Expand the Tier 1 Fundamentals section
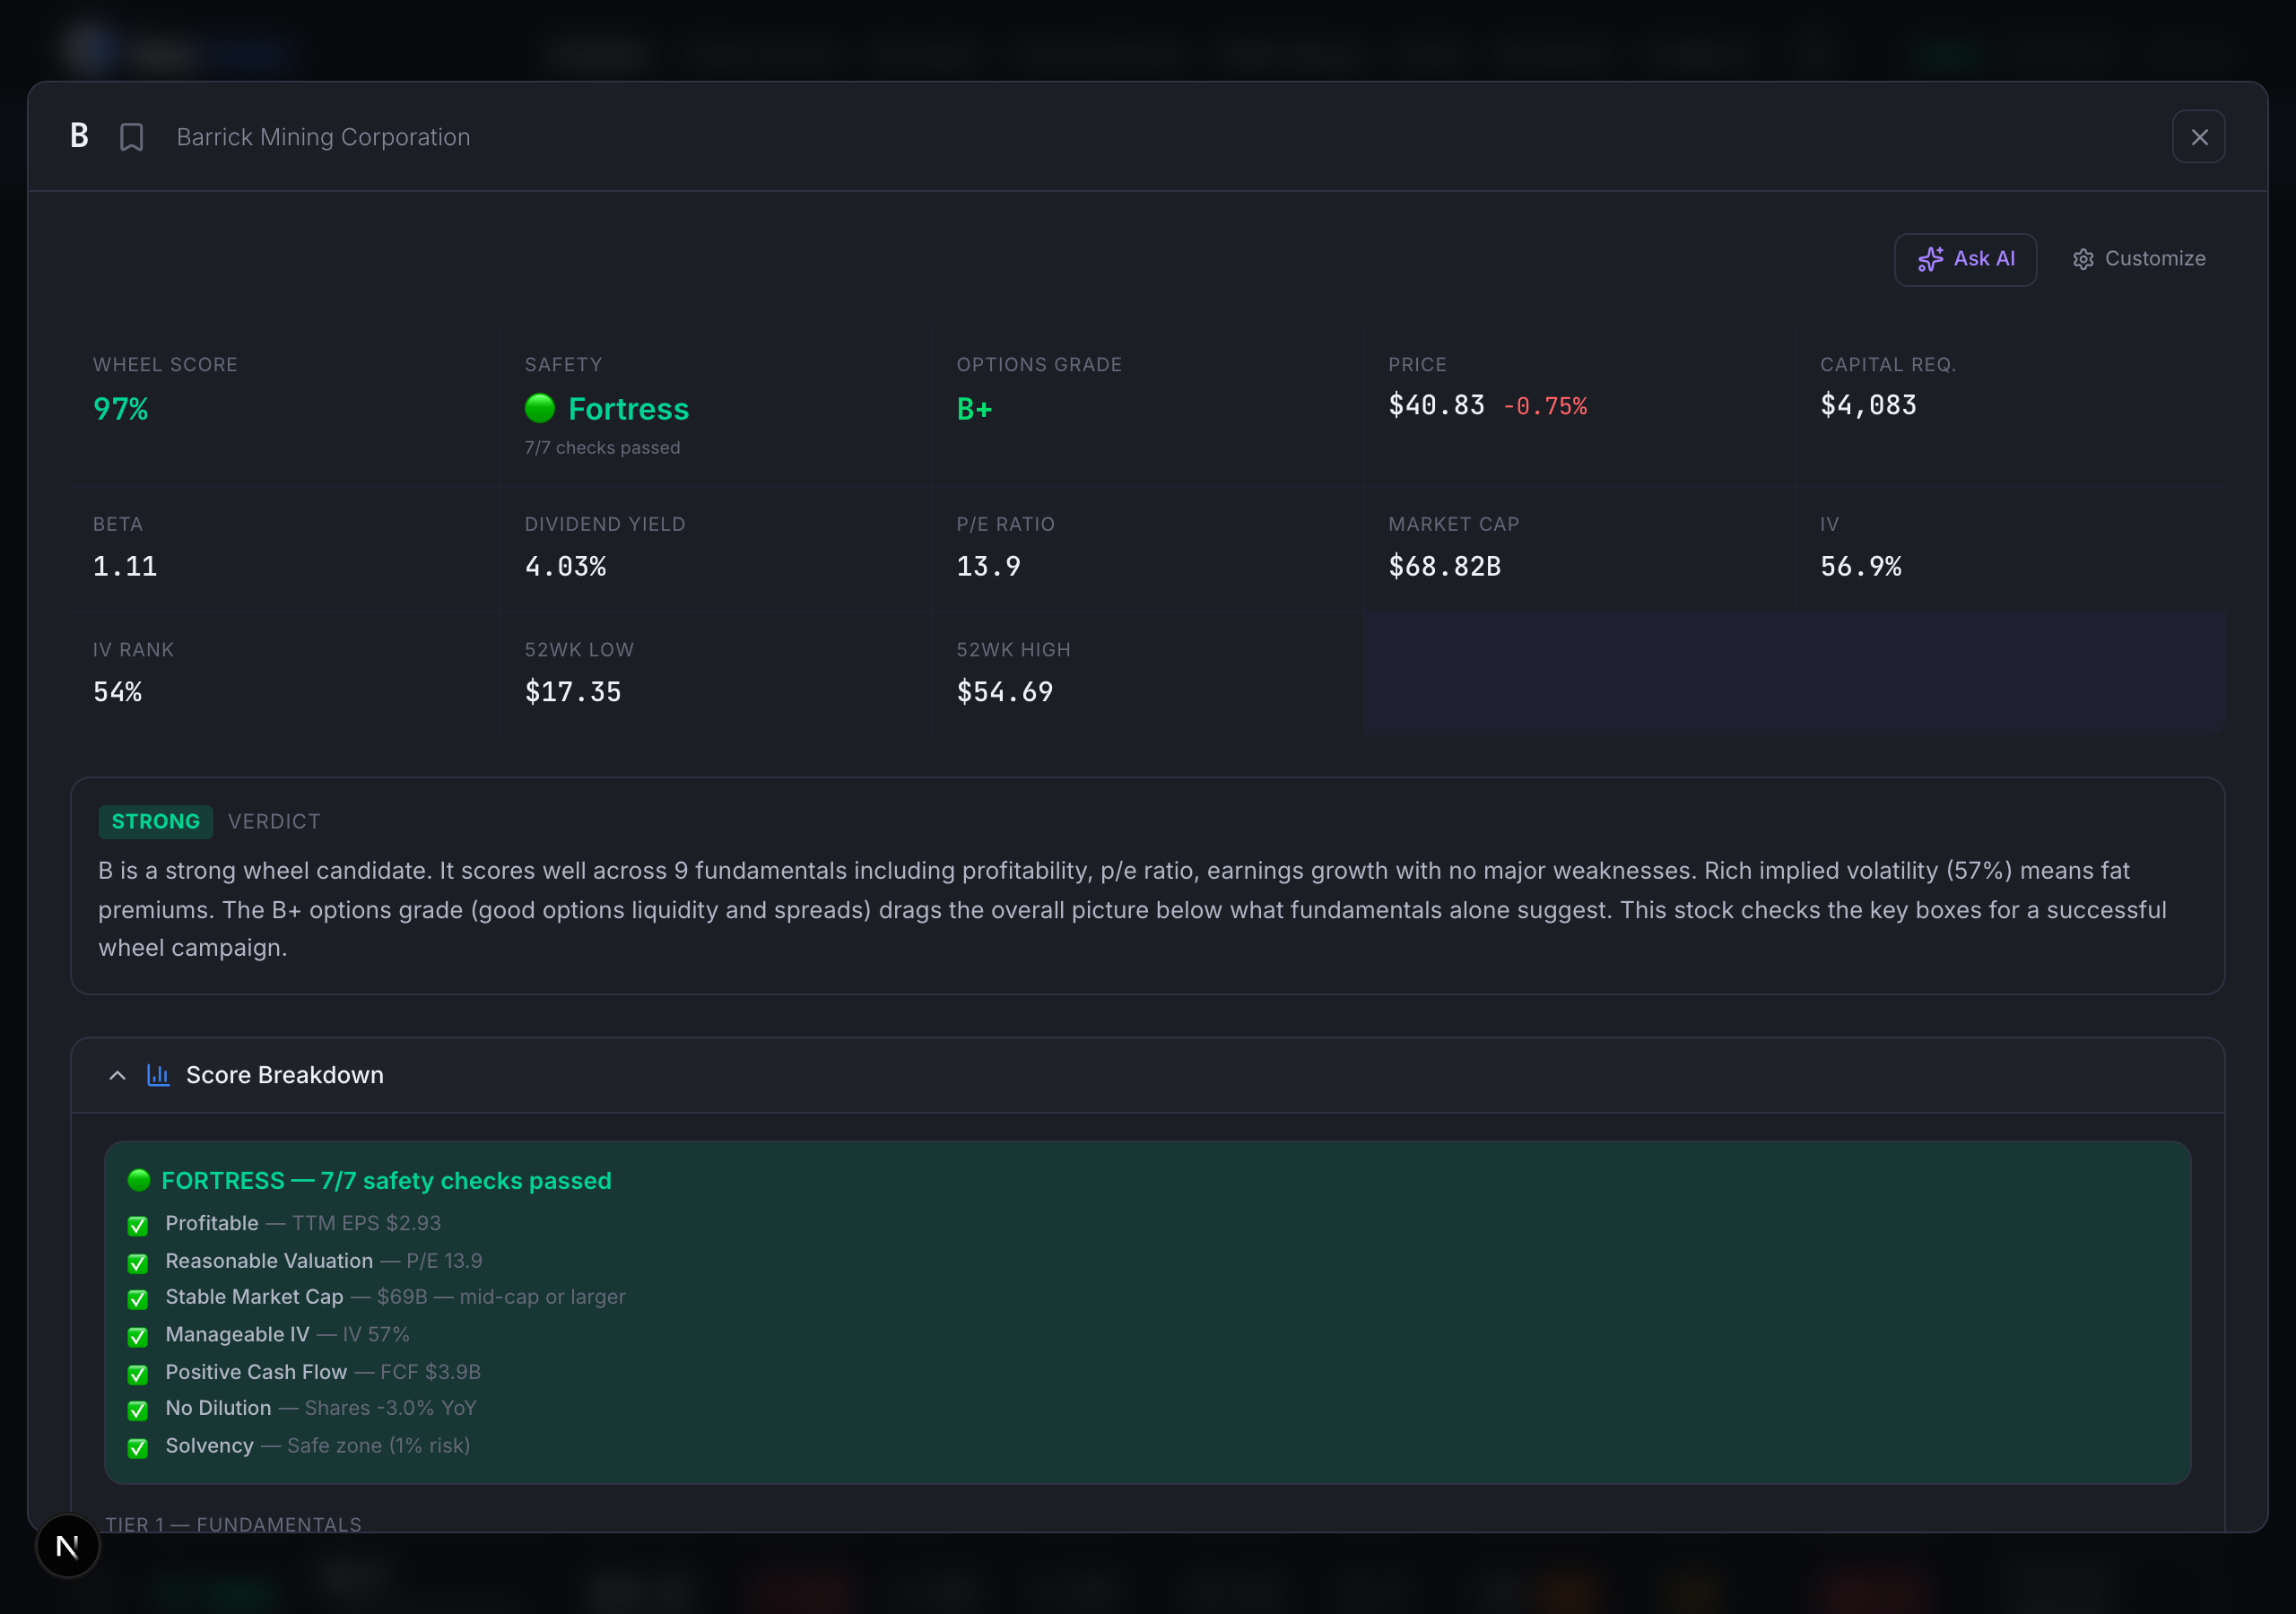The image size is (2296, 1614). click(235, 1524)
